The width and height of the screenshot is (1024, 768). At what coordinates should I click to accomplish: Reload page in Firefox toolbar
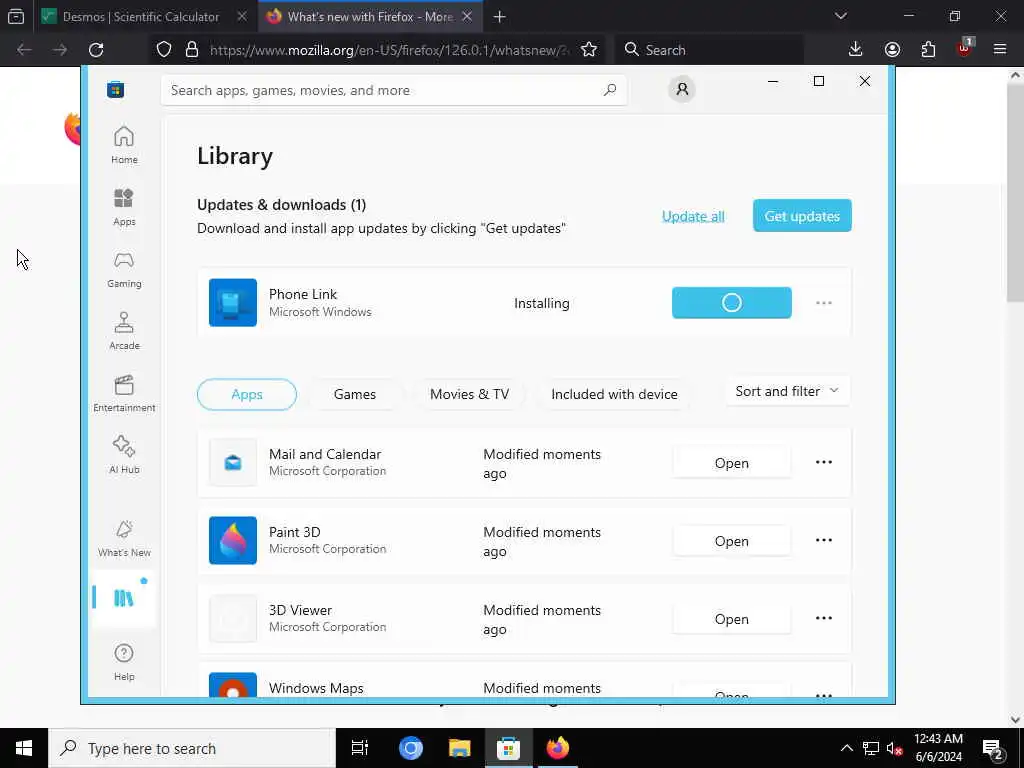pos(96,50)
